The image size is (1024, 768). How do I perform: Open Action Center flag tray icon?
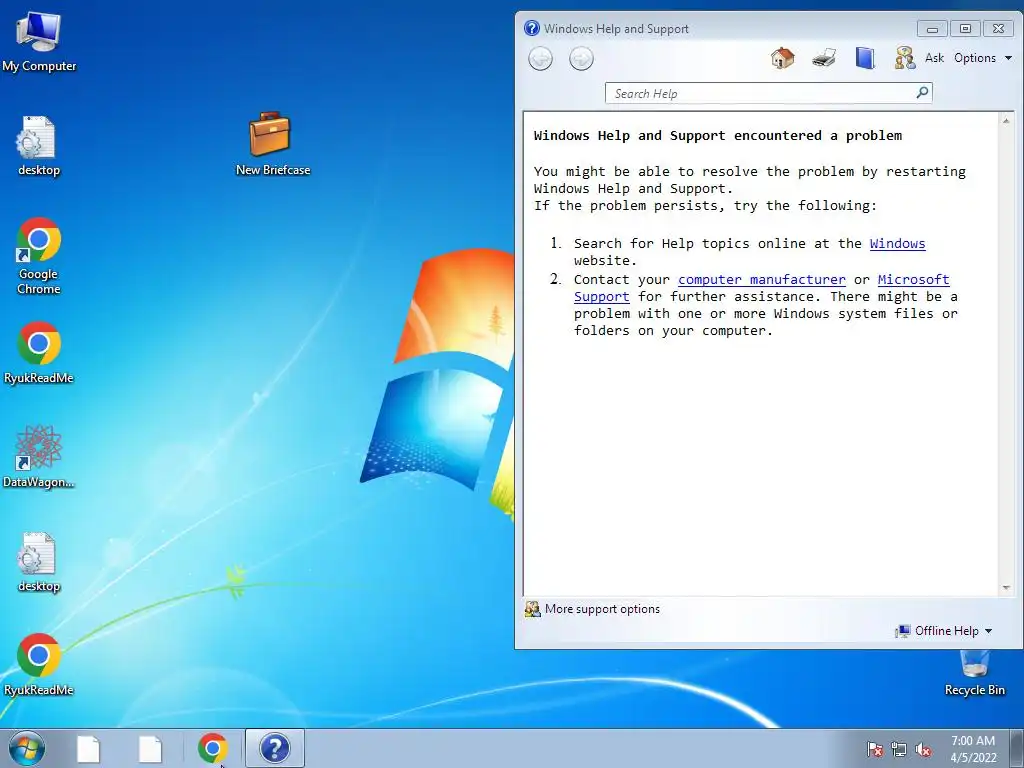click(x=874, y=749)
